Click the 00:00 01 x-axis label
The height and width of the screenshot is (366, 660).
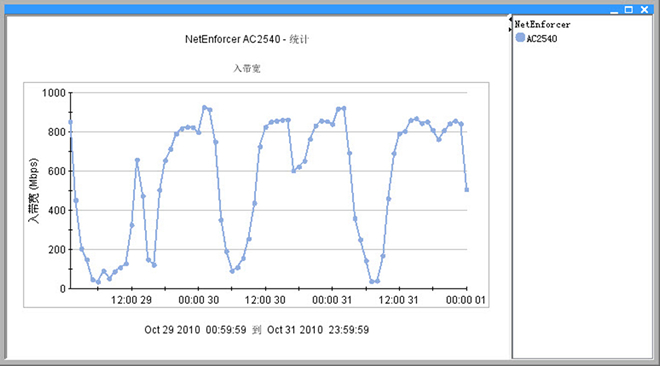[466, 300]
